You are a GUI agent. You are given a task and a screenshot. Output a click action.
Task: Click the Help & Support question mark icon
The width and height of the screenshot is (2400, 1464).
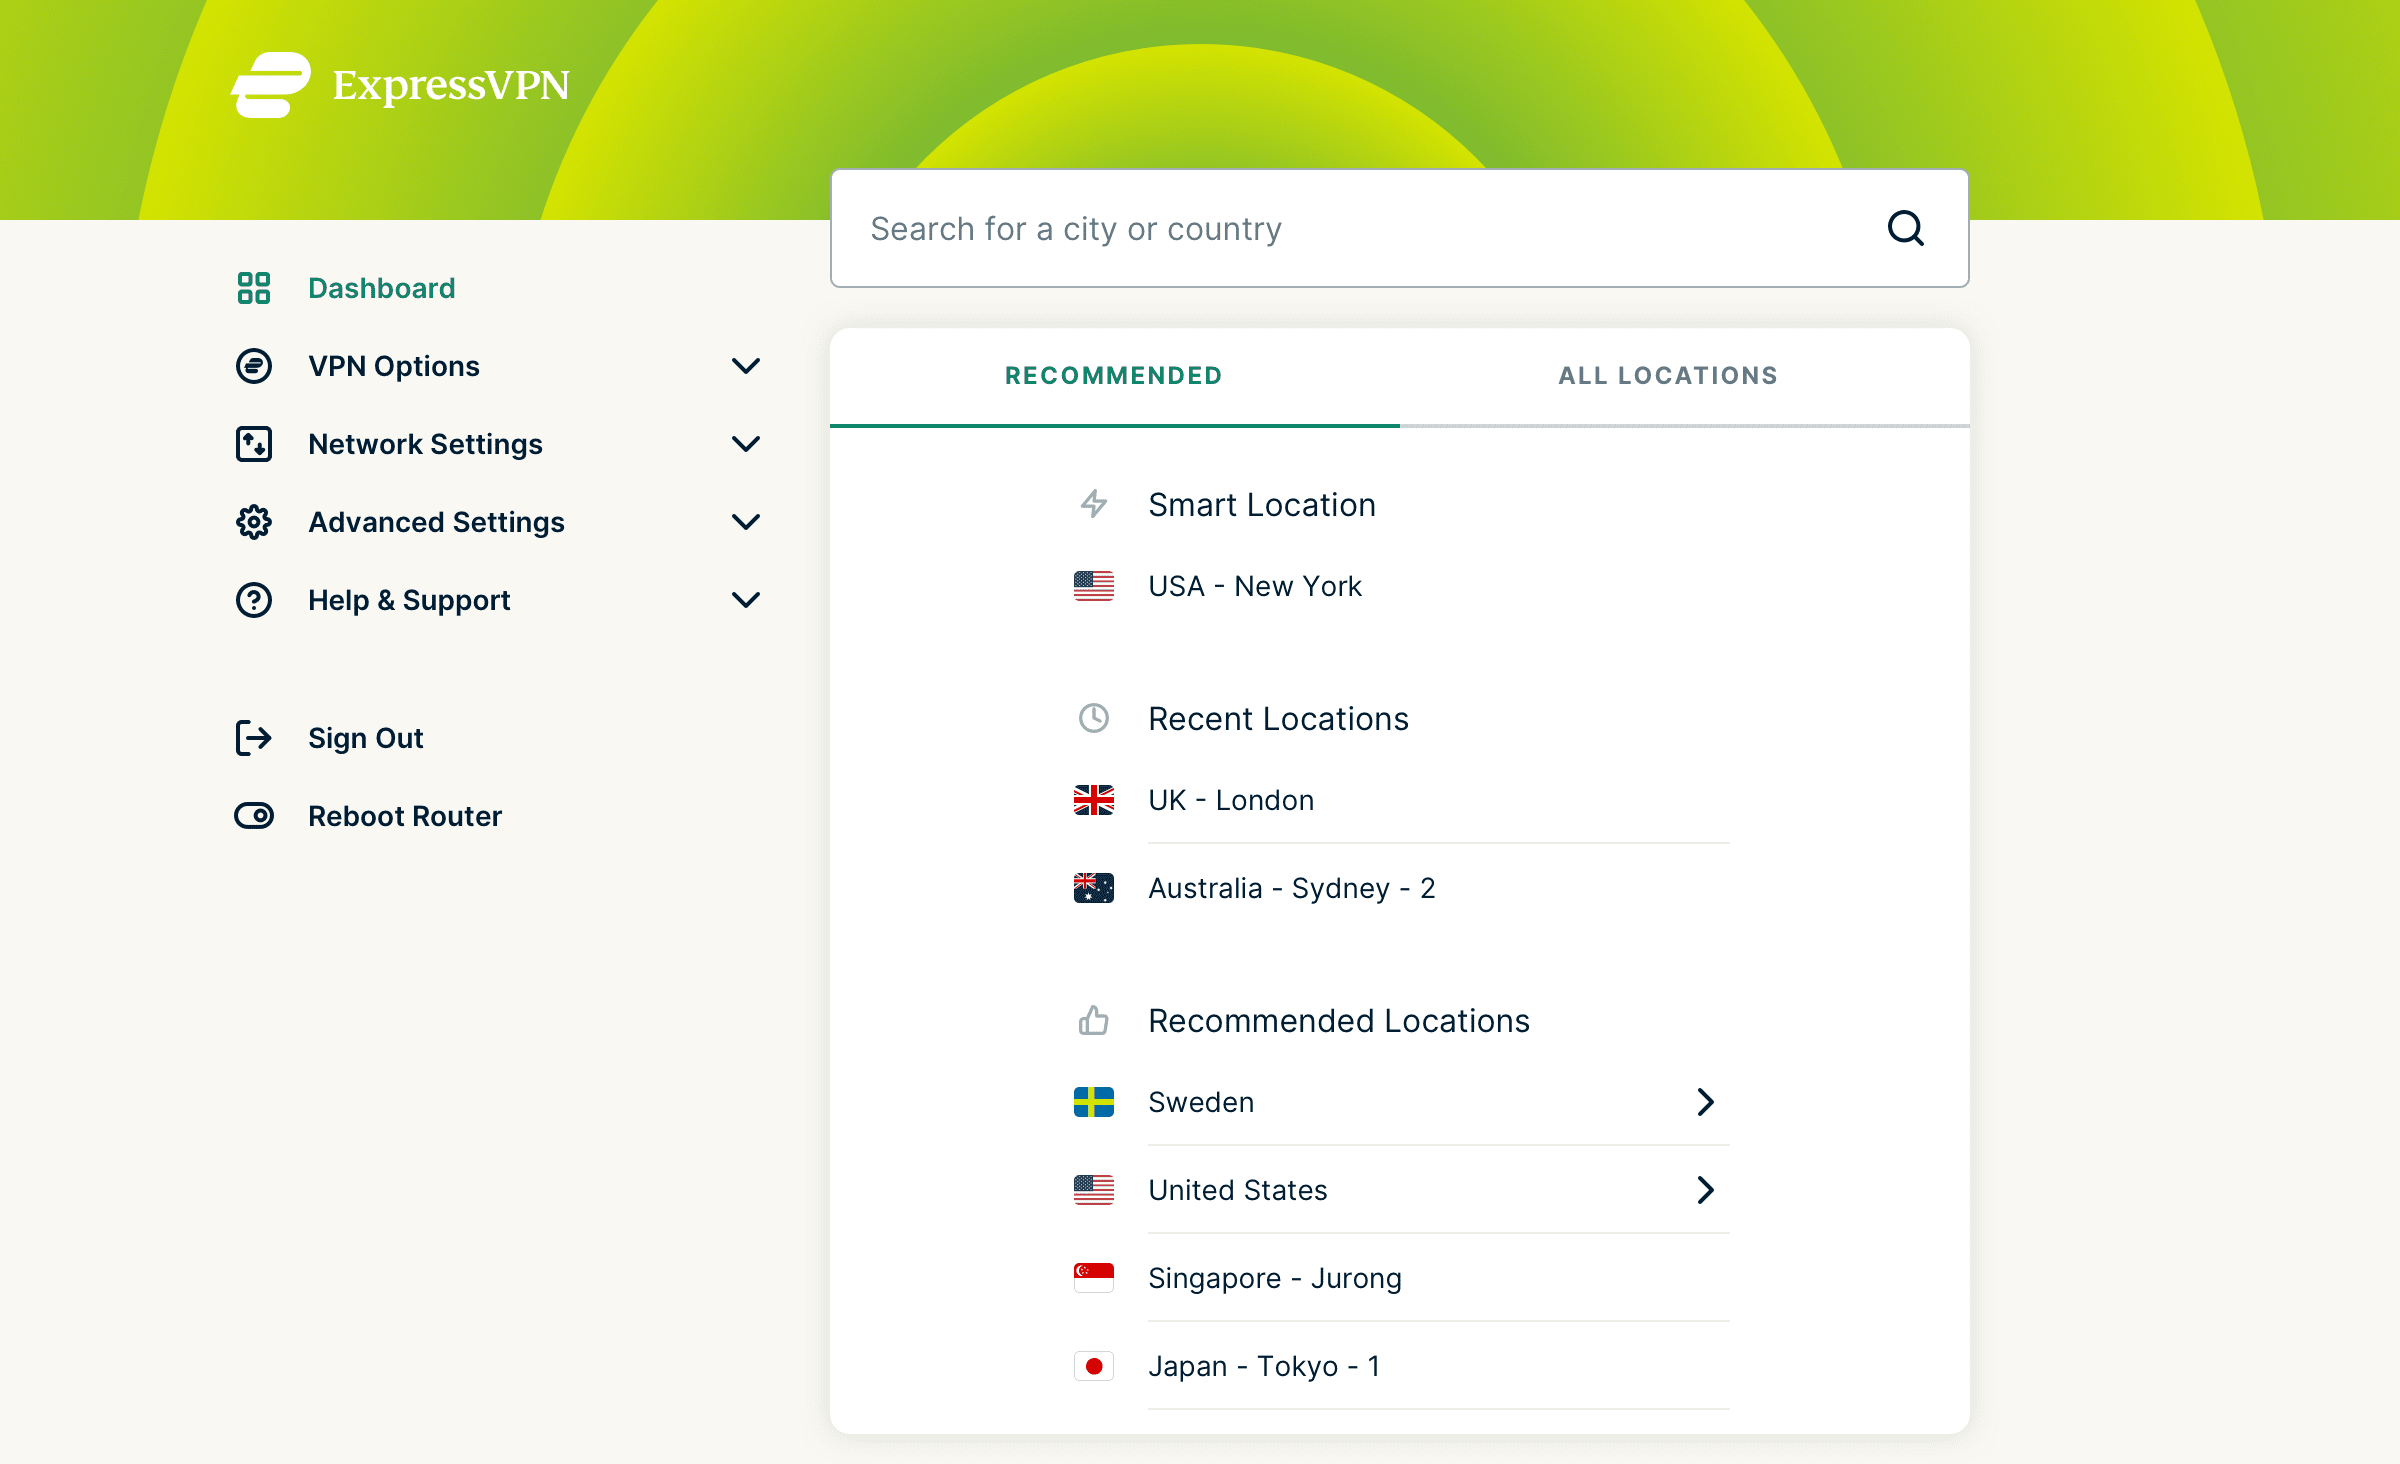pos(254,600)
